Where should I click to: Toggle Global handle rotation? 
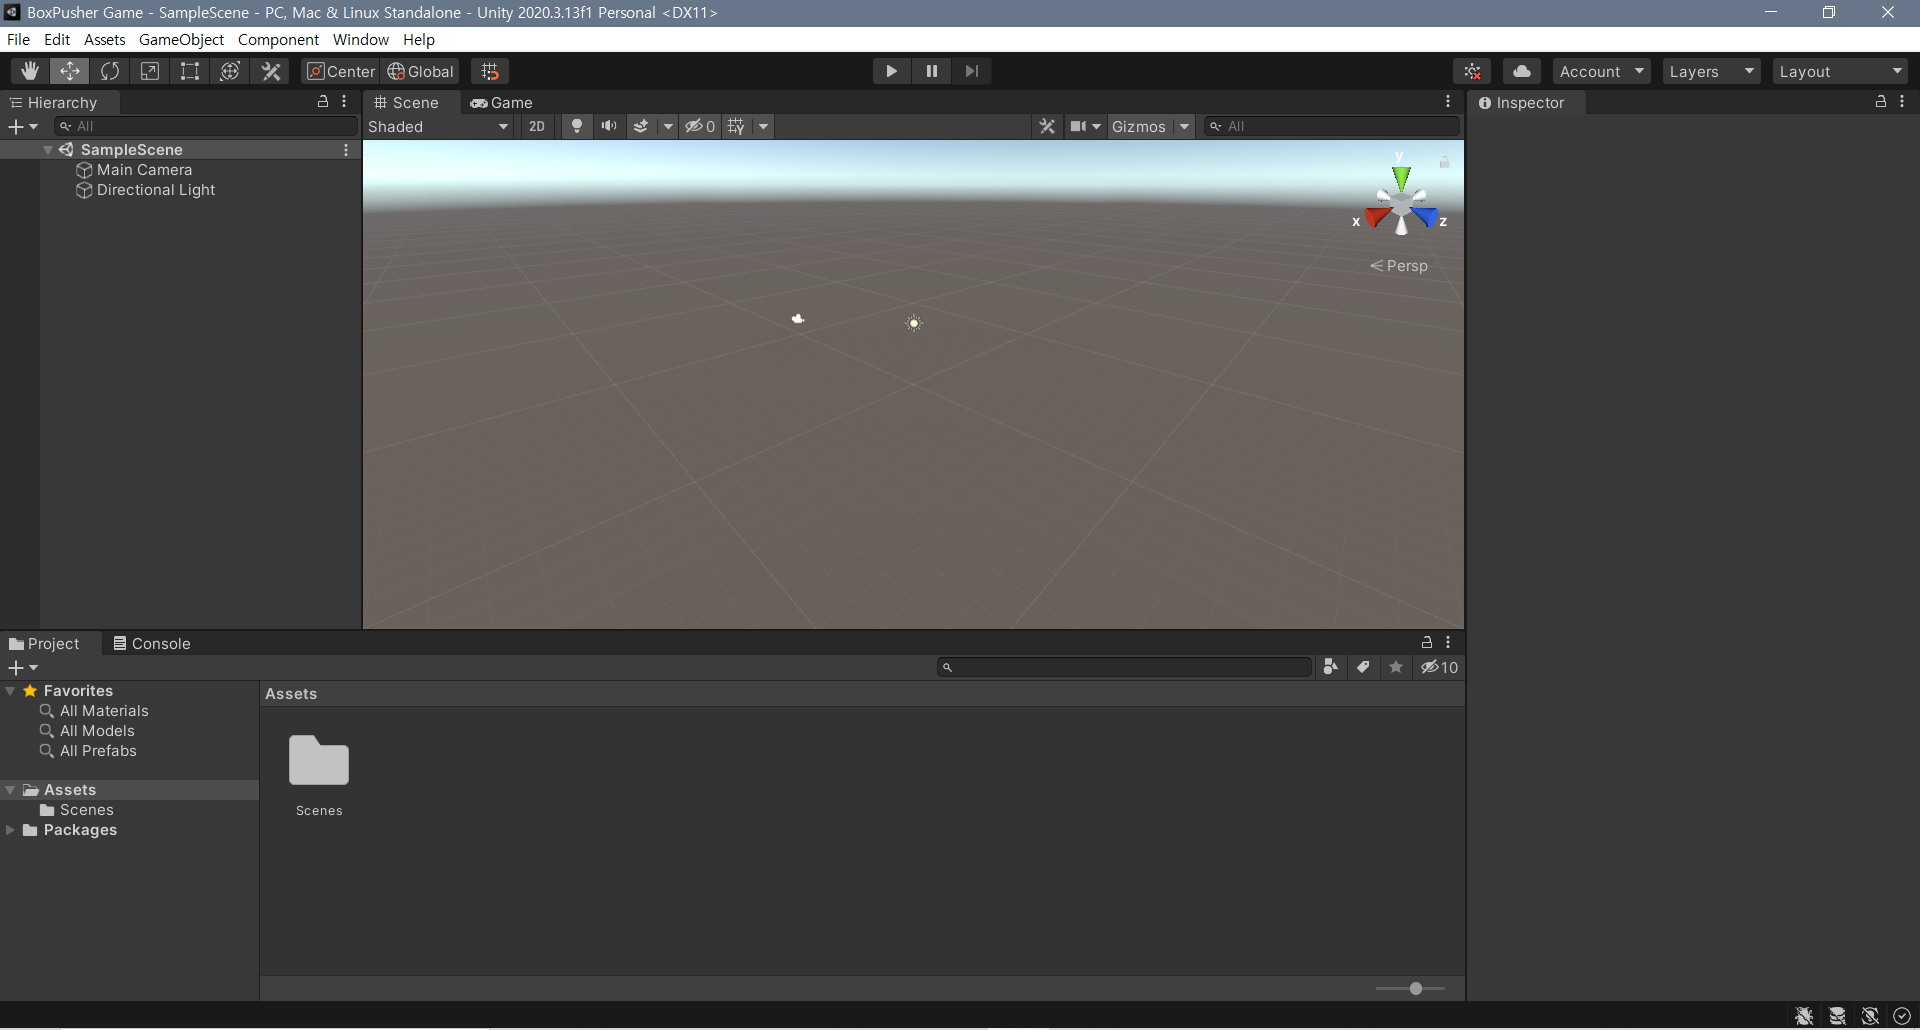click(421, 71)
